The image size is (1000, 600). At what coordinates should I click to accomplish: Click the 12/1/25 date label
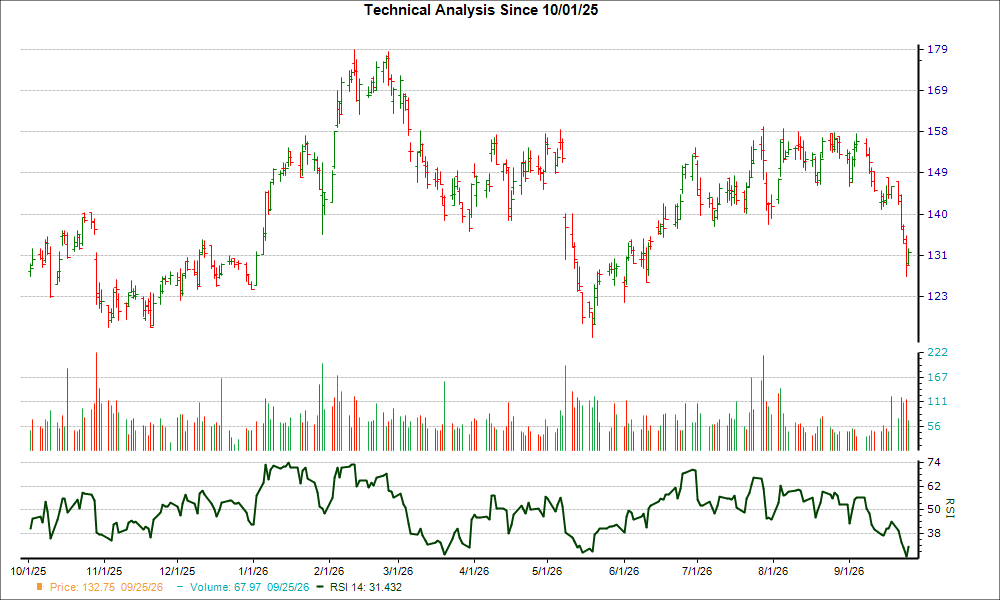pos(177,571)
